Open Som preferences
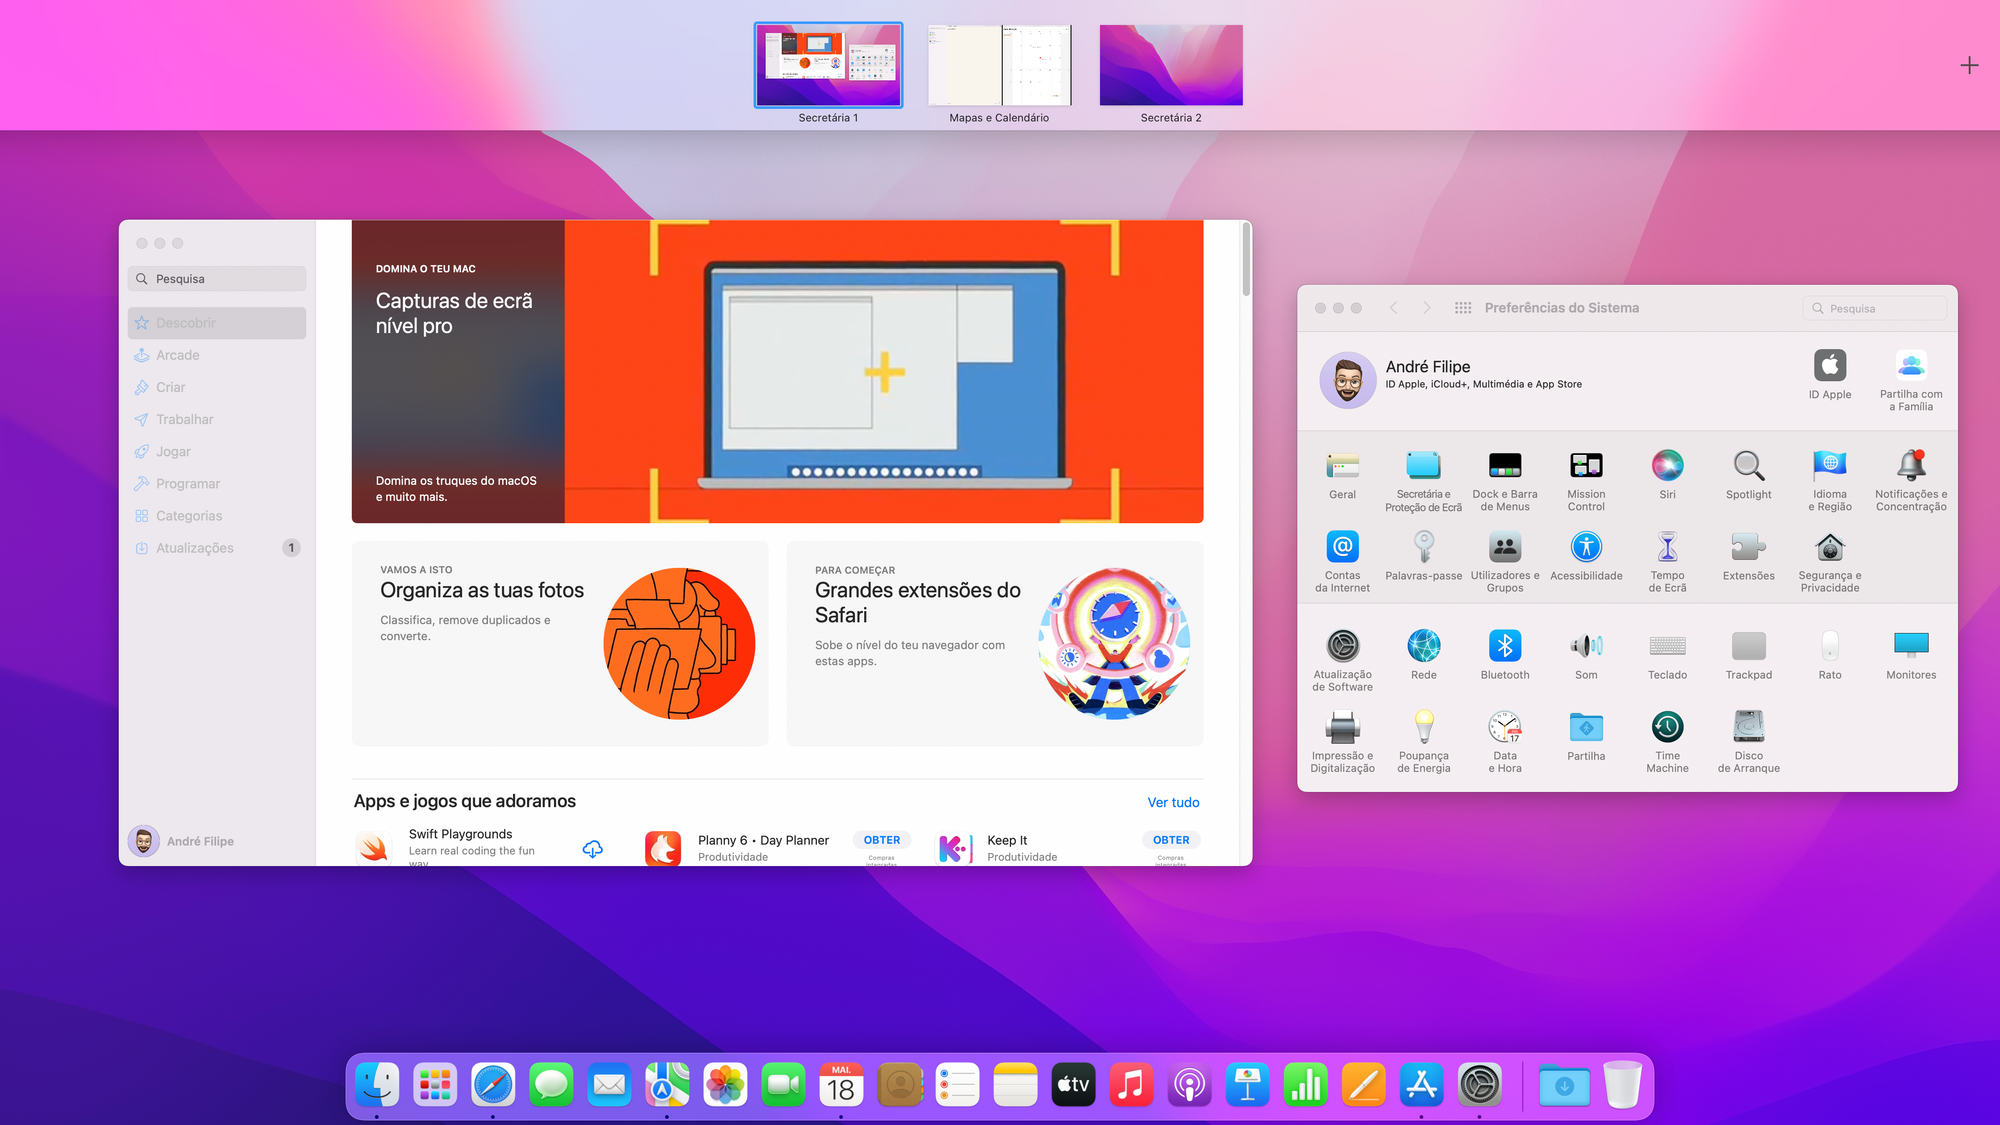The height and width of the screenshot is (1125, 2000). pyautogui.click(x=1586, y=655)
